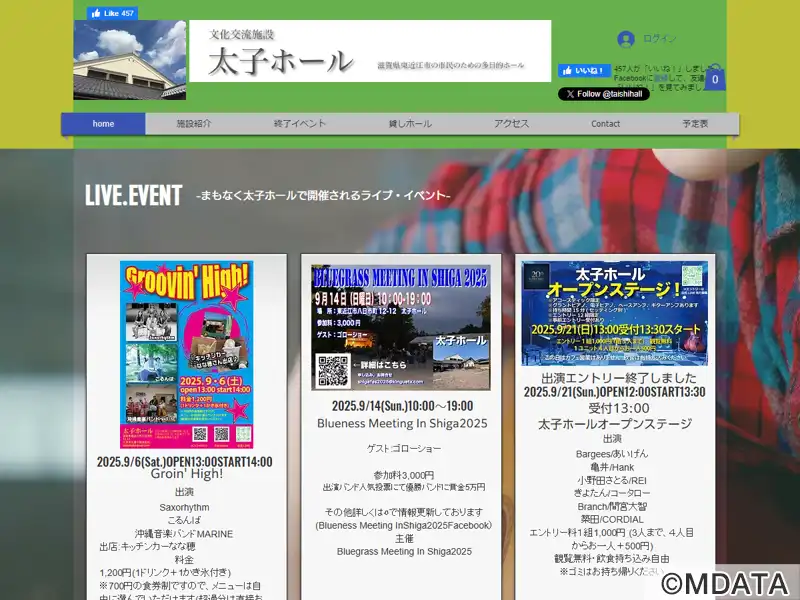Follow @taishihall on X
This screenshot has width=800, height=600.
pos(604,94)
